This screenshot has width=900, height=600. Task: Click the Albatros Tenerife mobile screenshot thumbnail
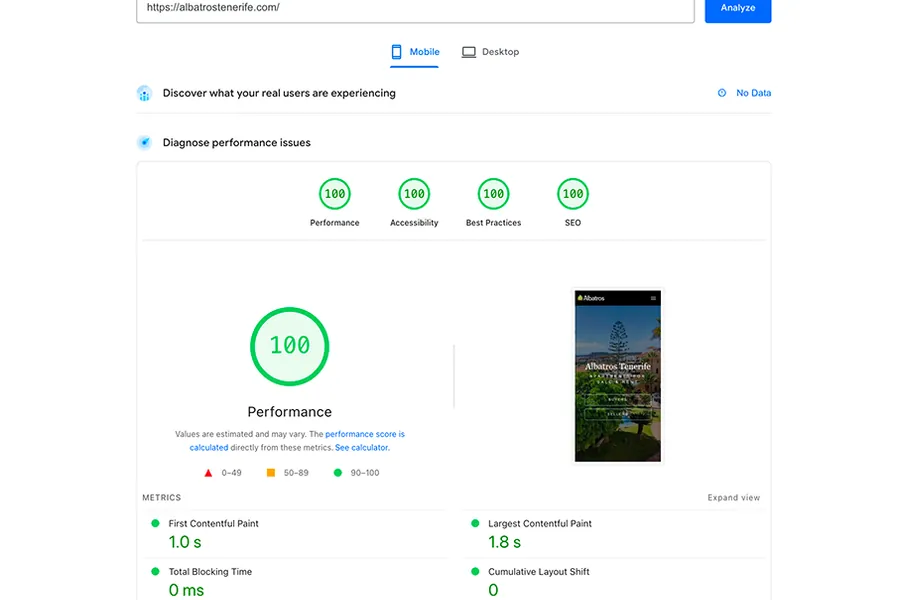coord(618,376)
